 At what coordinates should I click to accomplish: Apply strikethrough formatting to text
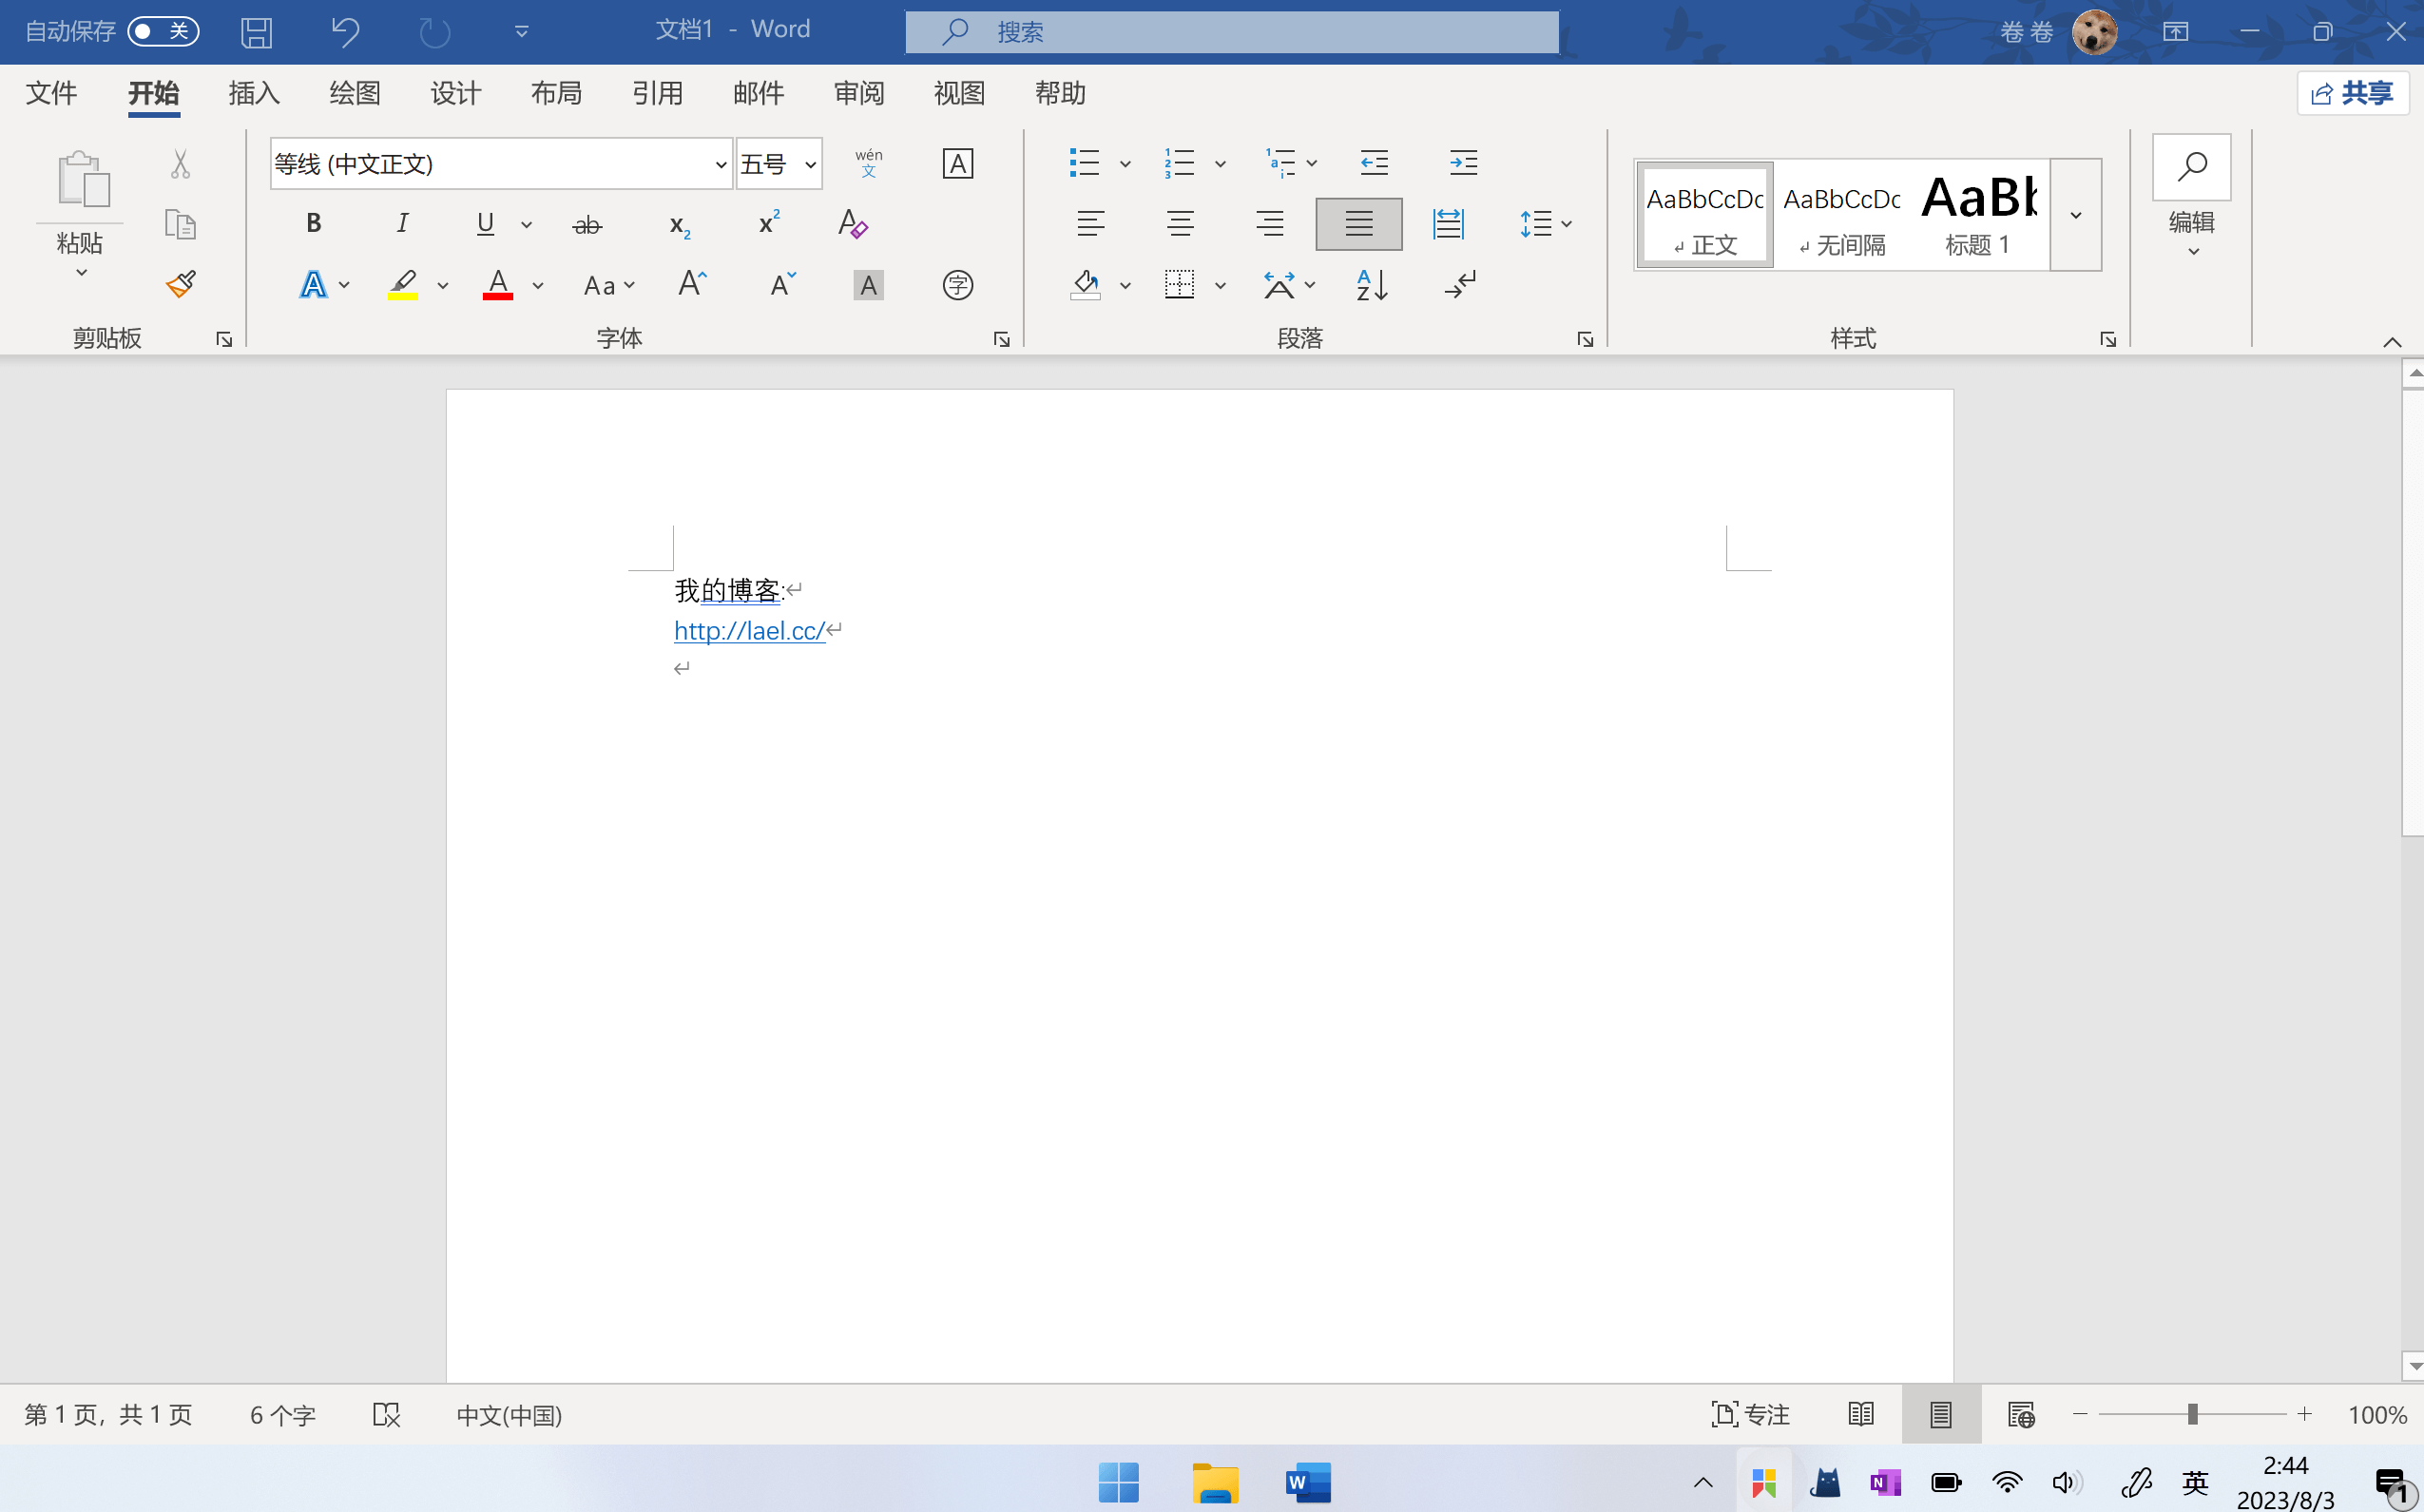pyautogui.click(x=587, y=225)
